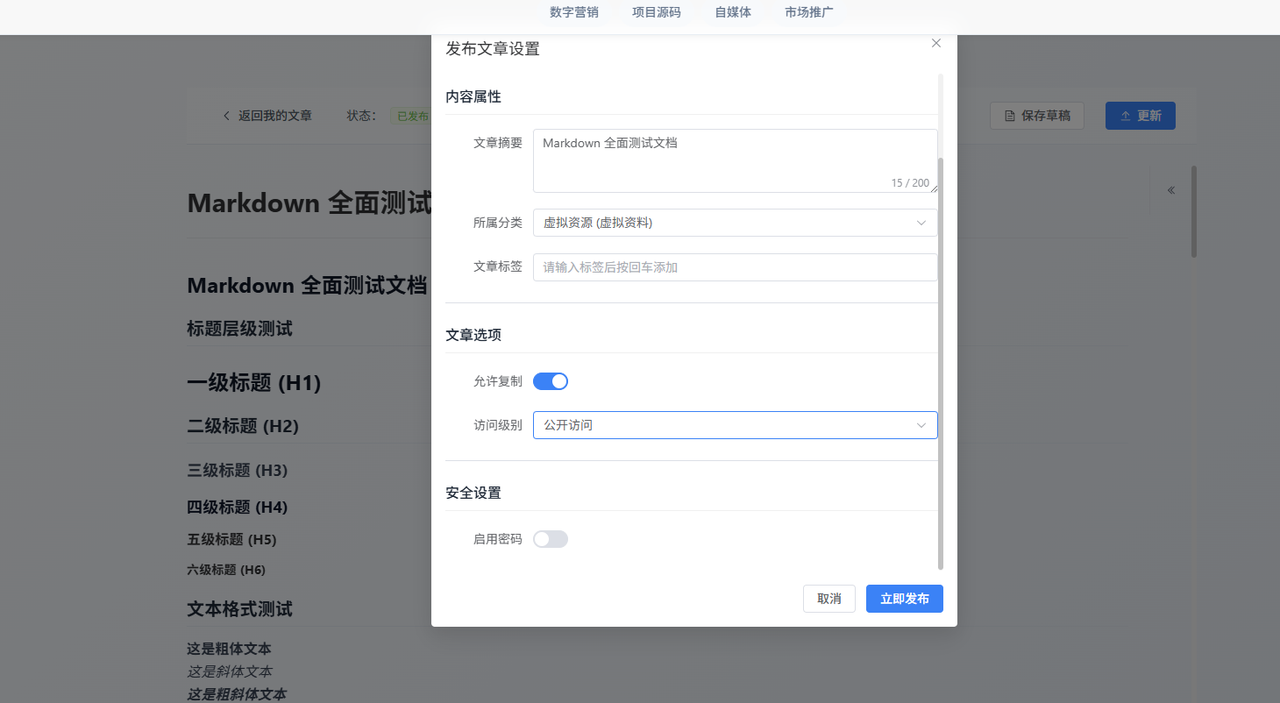Click the 这是斜体文本 line
The height and width of the screenshot is (703, 1280).
point(229,672)
